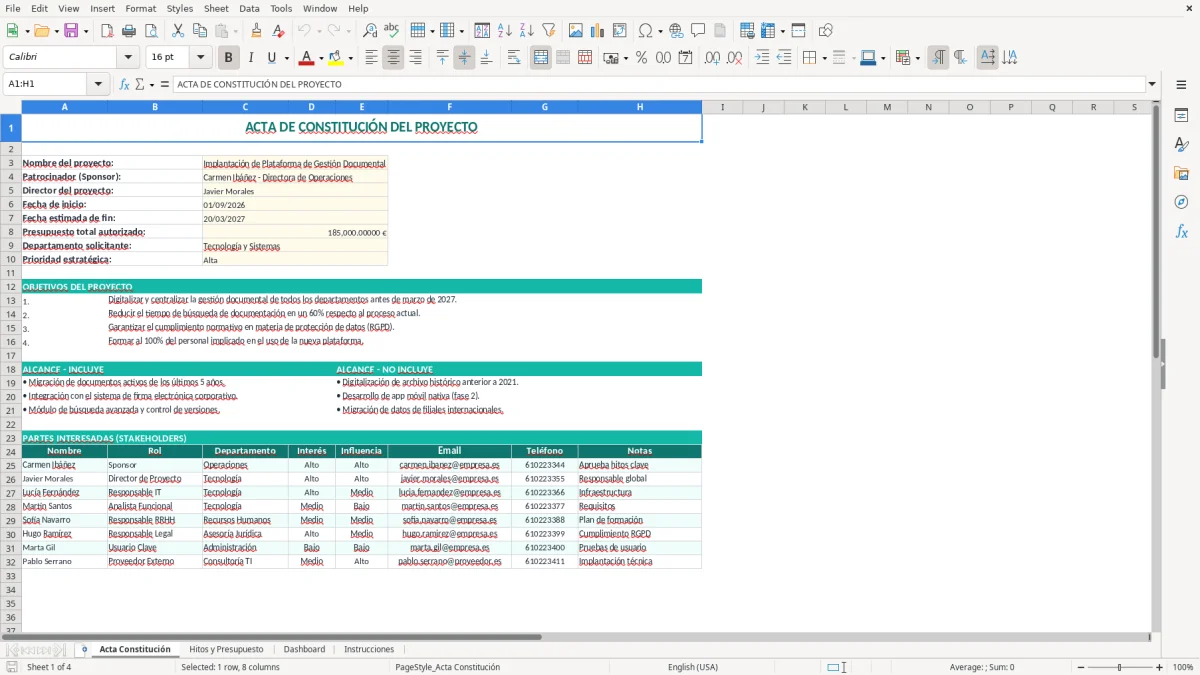The height and width of the screenshot is (675, 1200).
Task: Click zoom percentage 100% in status bar
Action: 1183,667
